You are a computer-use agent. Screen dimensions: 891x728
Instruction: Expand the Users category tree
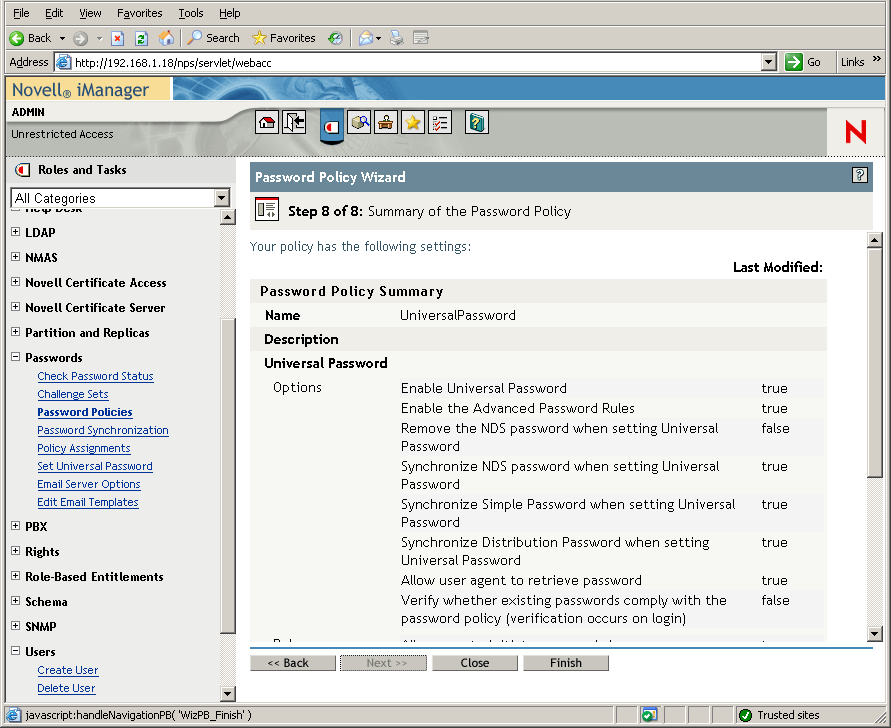click(x=14, y=651)
